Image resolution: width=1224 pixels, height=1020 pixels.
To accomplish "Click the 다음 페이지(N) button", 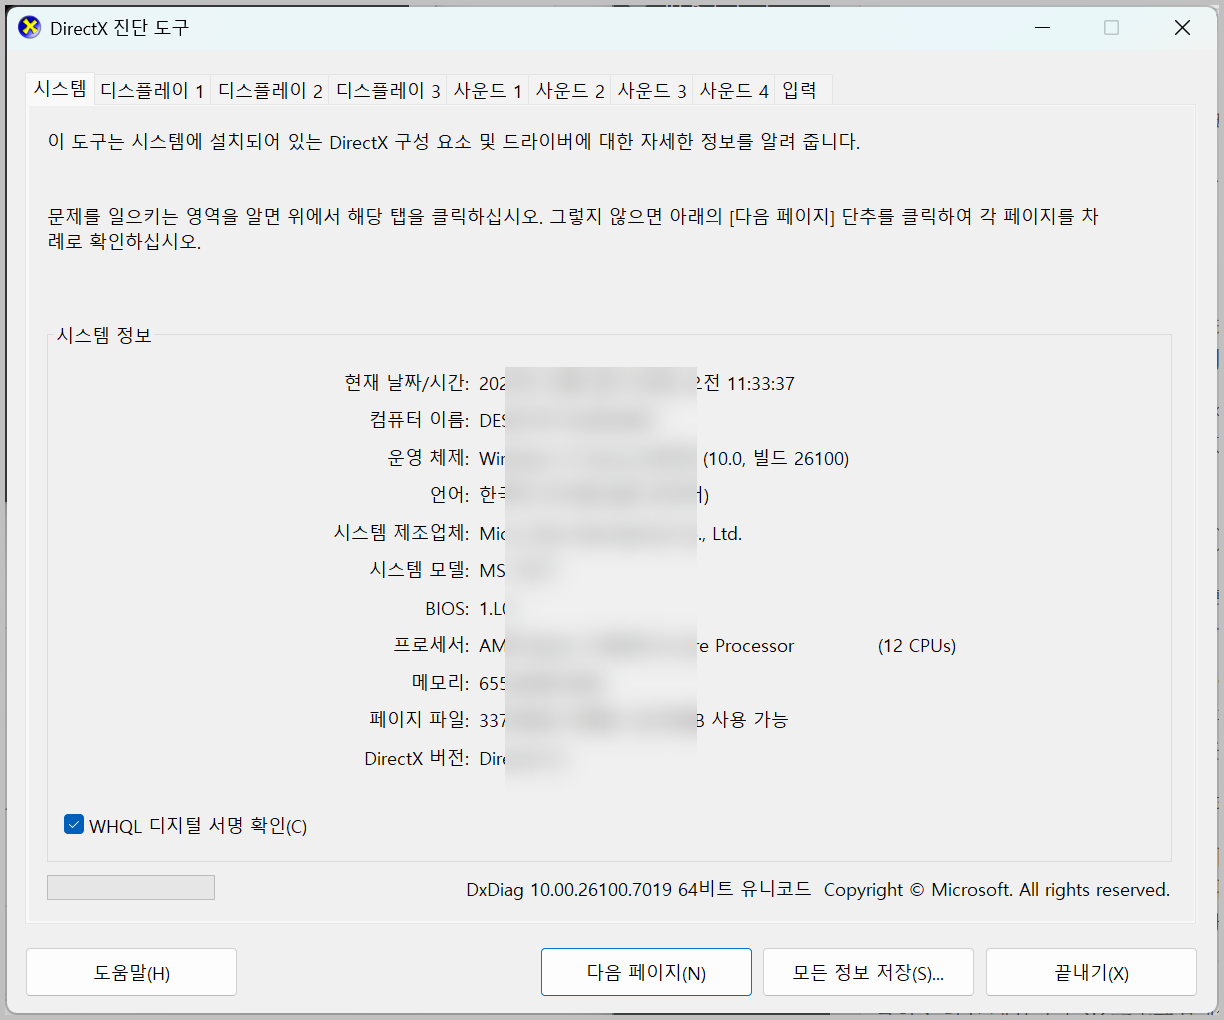I will click(646, 973).
